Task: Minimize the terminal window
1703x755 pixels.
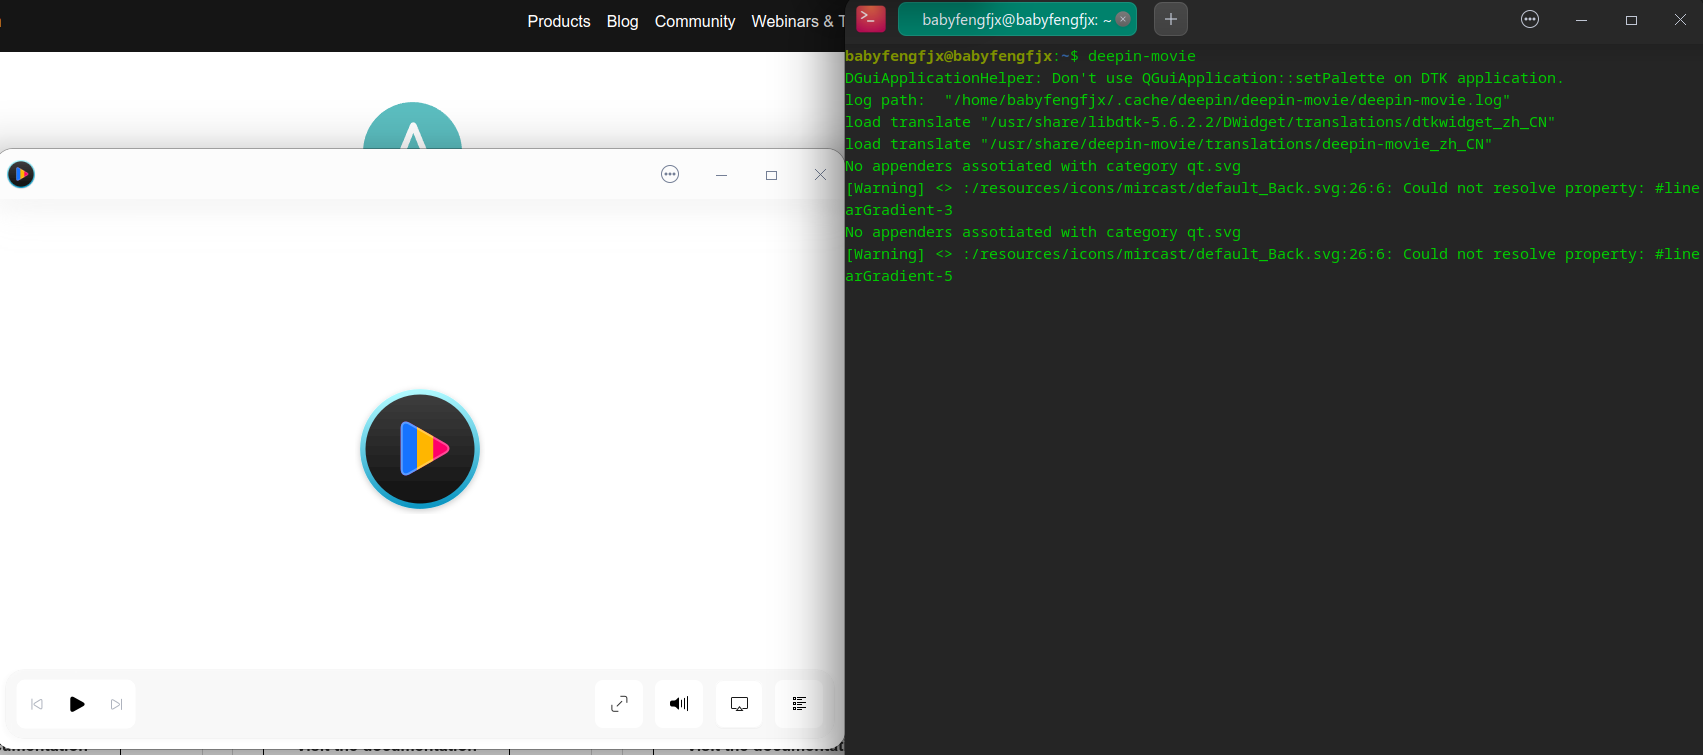Action: point(1581,20)
